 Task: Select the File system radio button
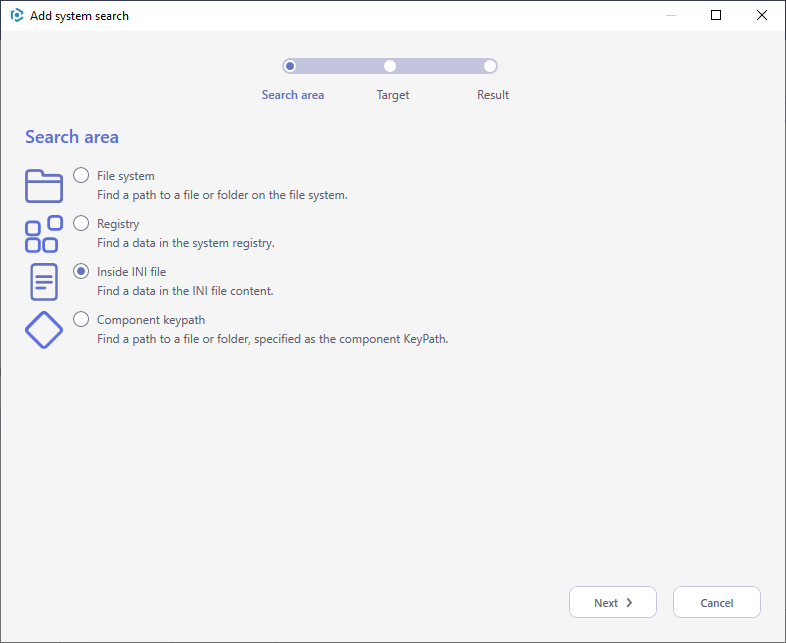click(81, 175)
